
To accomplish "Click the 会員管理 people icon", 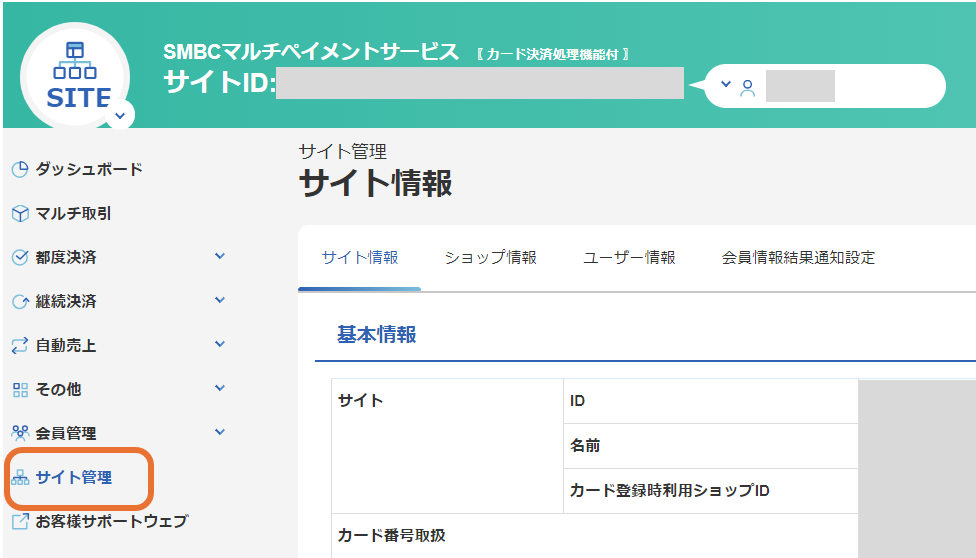I will point(20,433).
